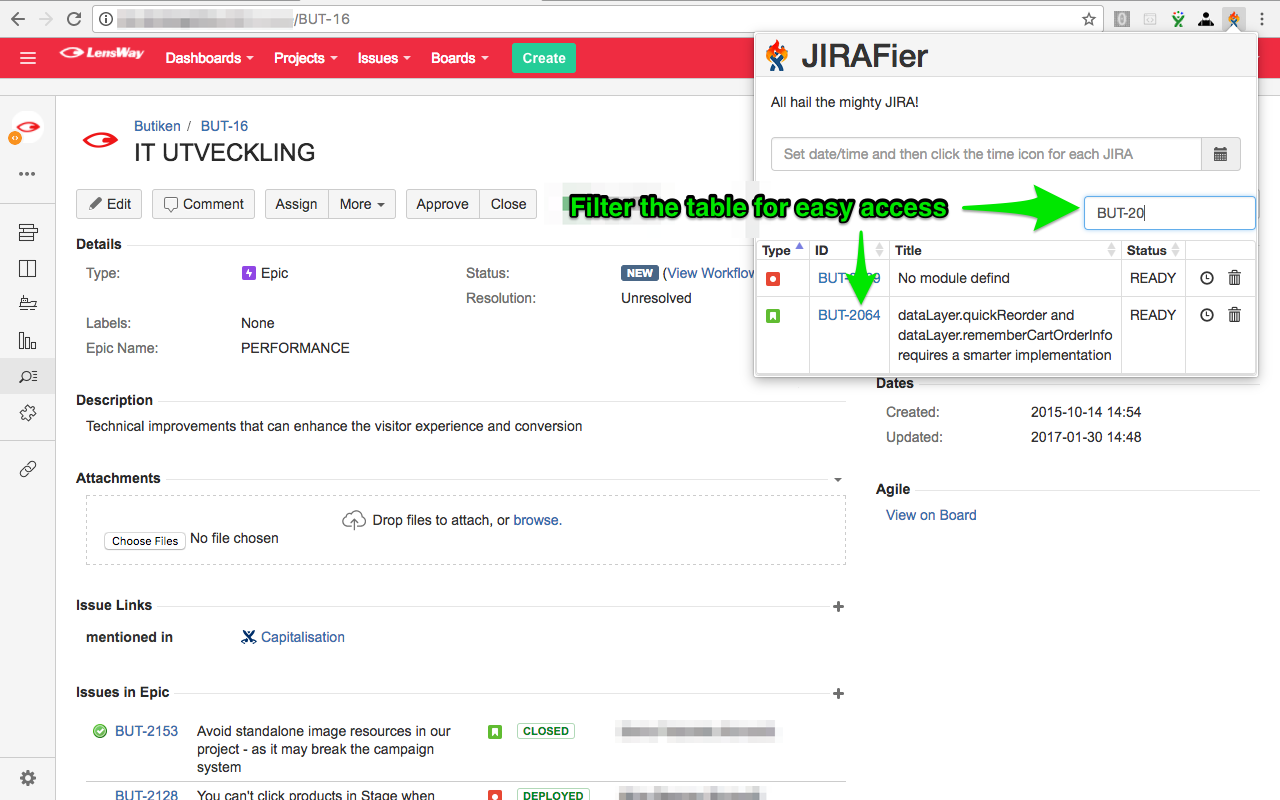
Task: Click the Close issue button
Action: point(508,204)
